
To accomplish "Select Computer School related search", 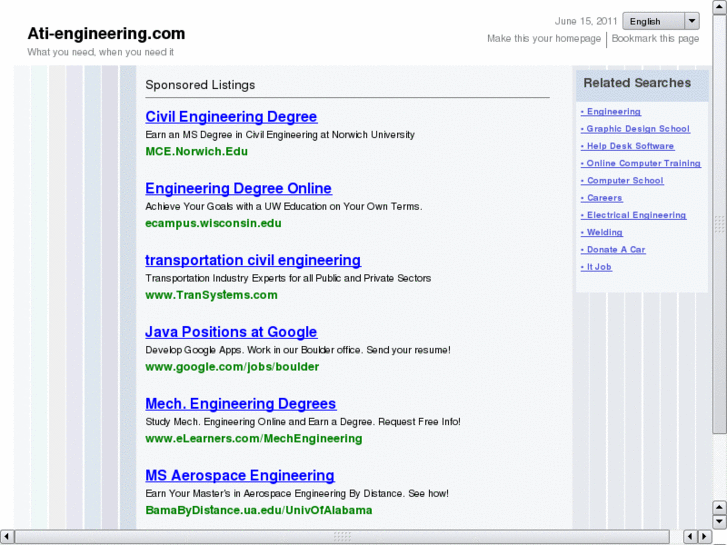I will pos(622,180).
